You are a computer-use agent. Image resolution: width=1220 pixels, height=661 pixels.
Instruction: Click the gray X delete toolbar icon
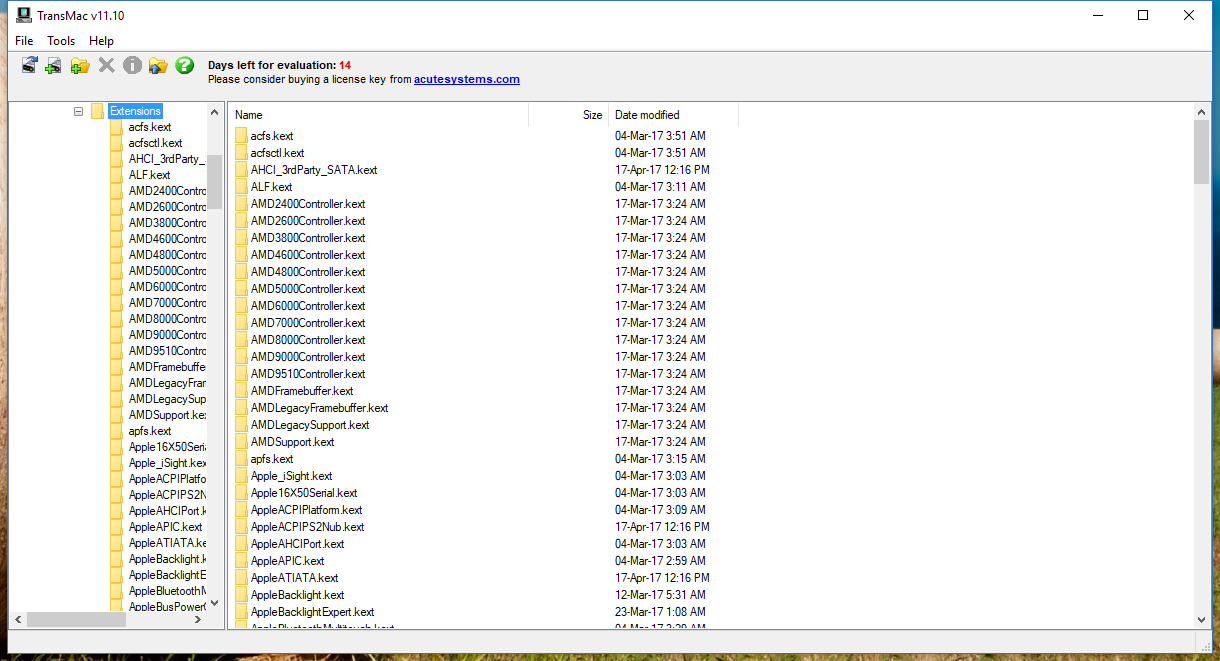point(107,65)
